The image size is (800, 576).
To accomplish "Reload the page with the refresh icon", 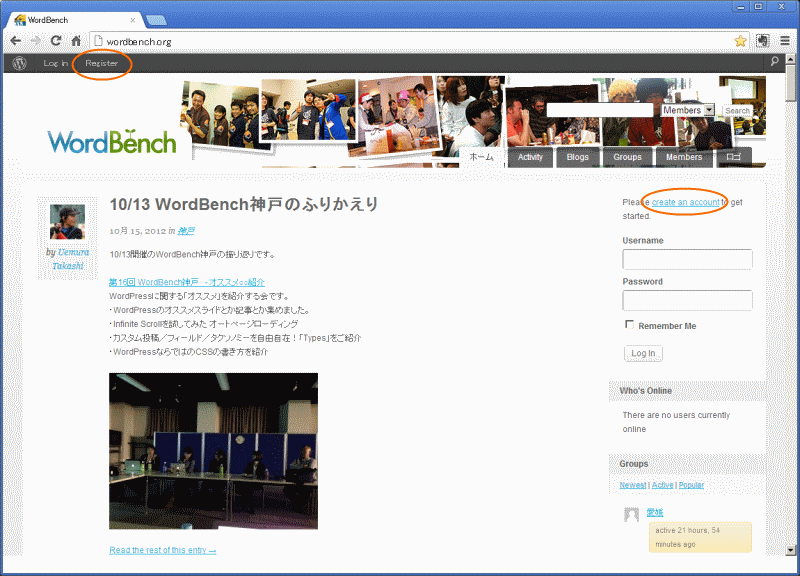I will 56,41.
